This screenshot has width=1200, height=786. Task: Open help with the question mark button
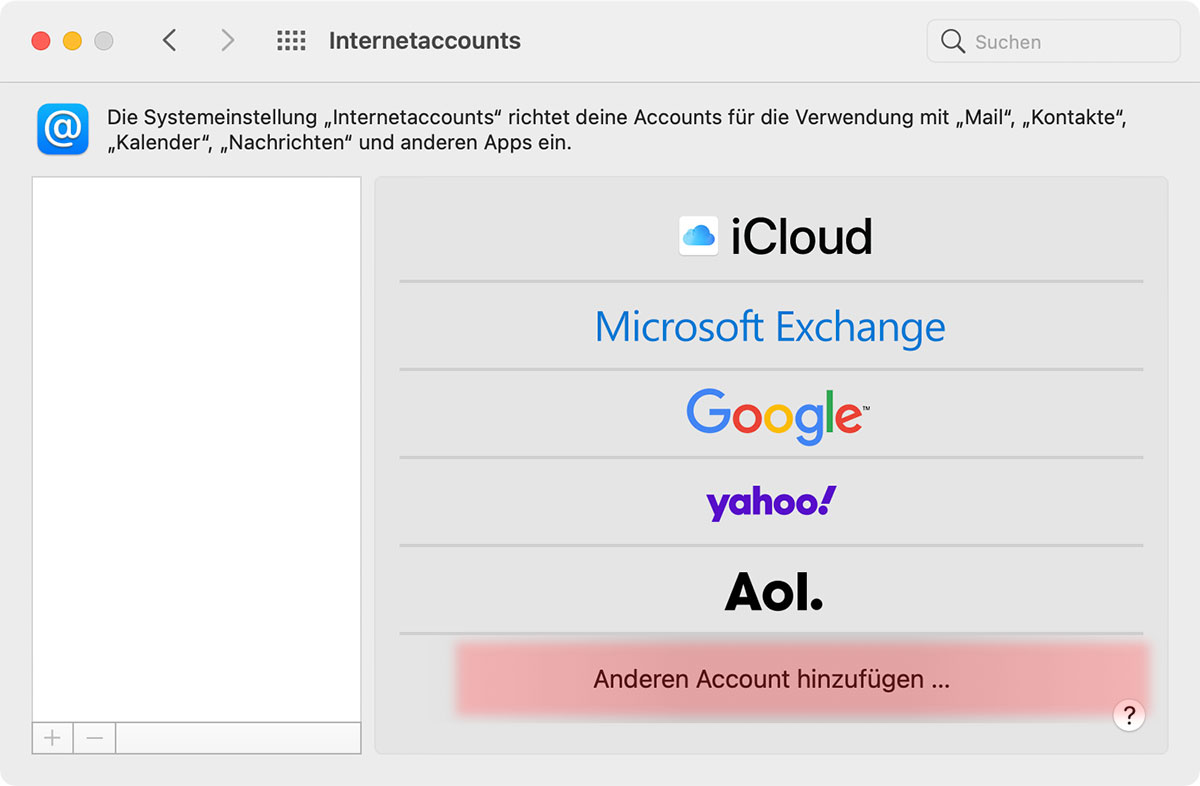coord(1129,715)
